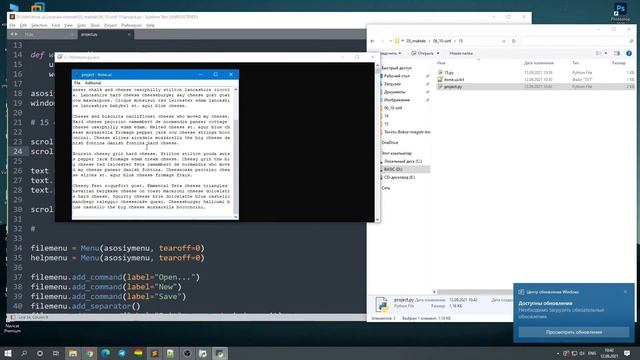Click Explorer search magnifier icon
640x360 pixels.
point(631,41)
